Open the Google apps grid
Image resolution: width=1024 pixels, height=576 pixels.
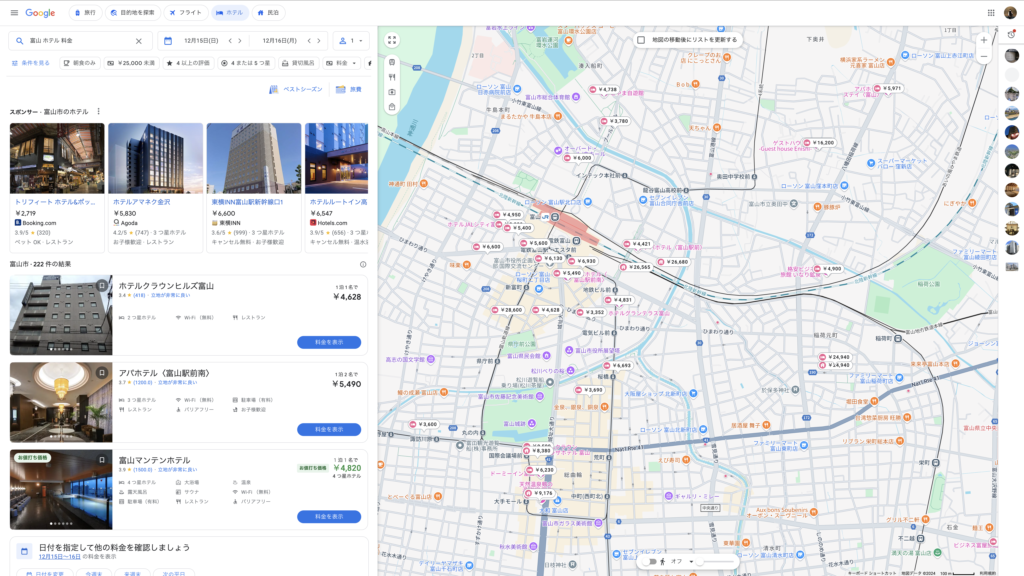click(991, 13)
